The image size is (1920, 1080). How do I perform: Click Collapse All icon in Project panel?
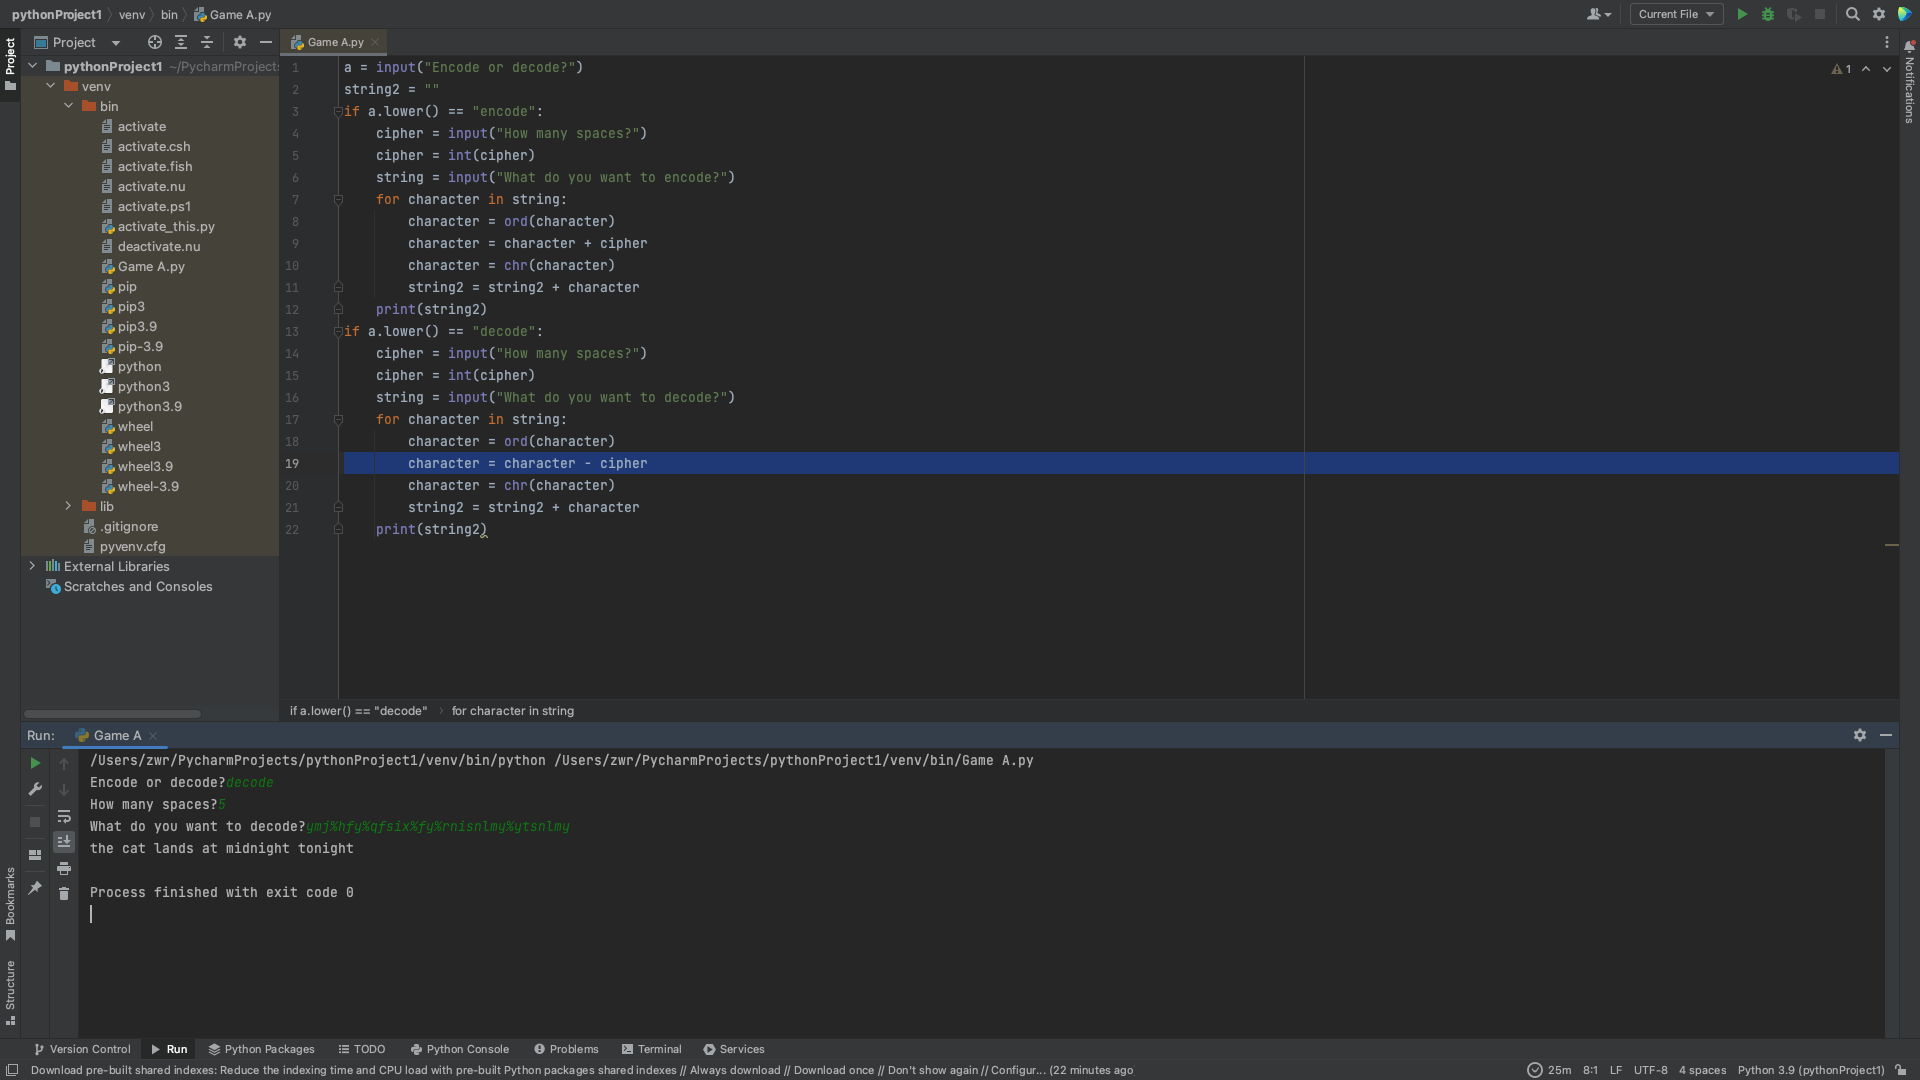207,42
